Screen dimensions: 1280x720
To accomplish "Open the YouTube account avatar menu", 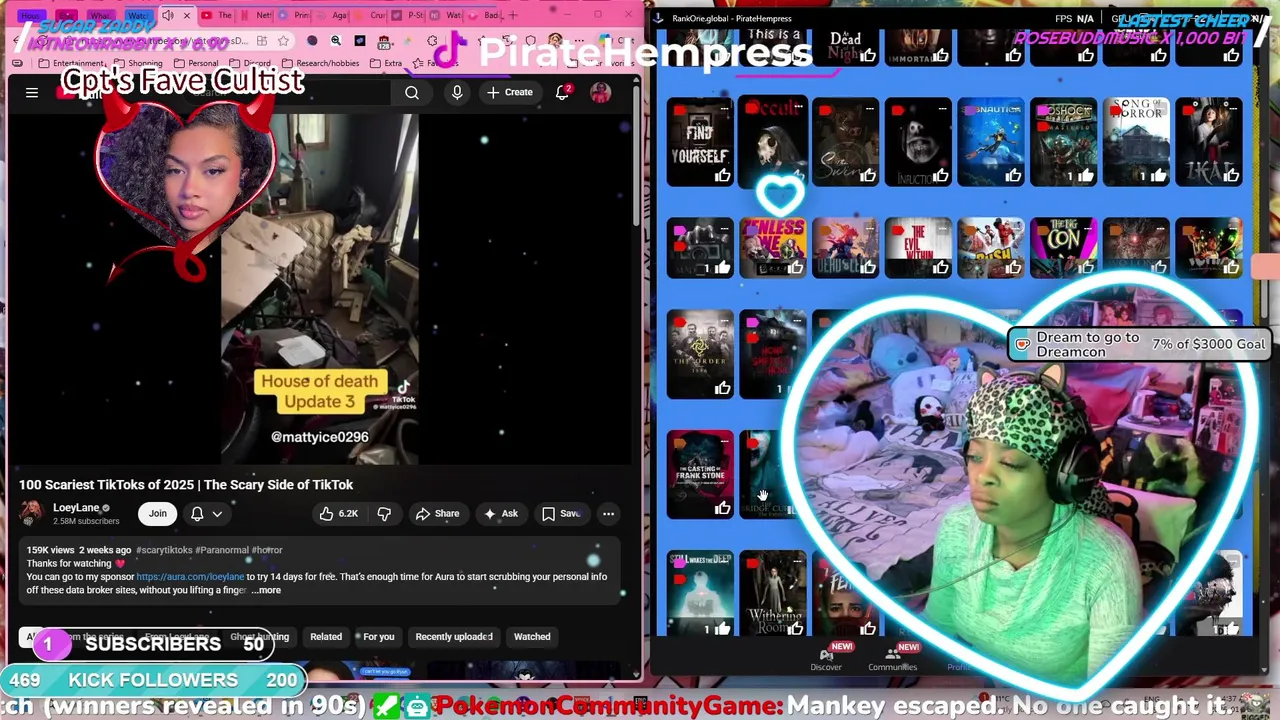I will pos(600,92).
